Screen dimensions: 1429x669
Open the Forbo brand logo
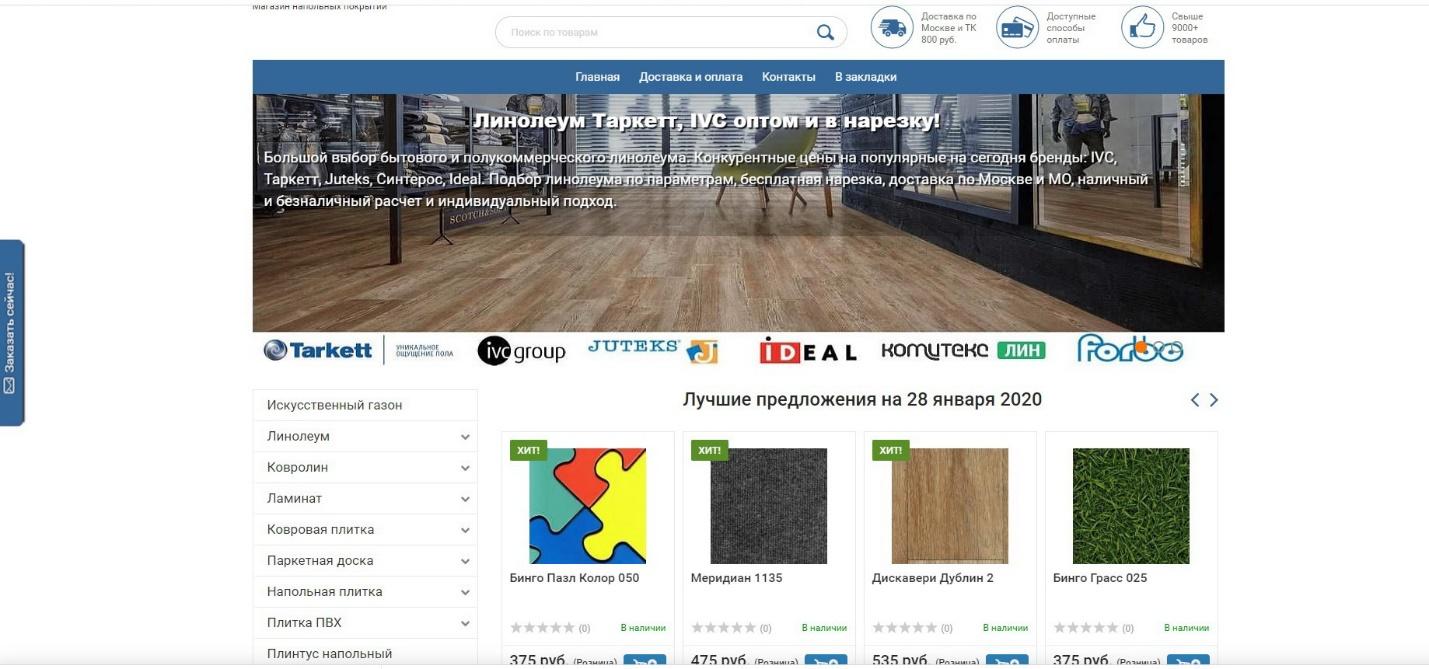click(1130, 349)
